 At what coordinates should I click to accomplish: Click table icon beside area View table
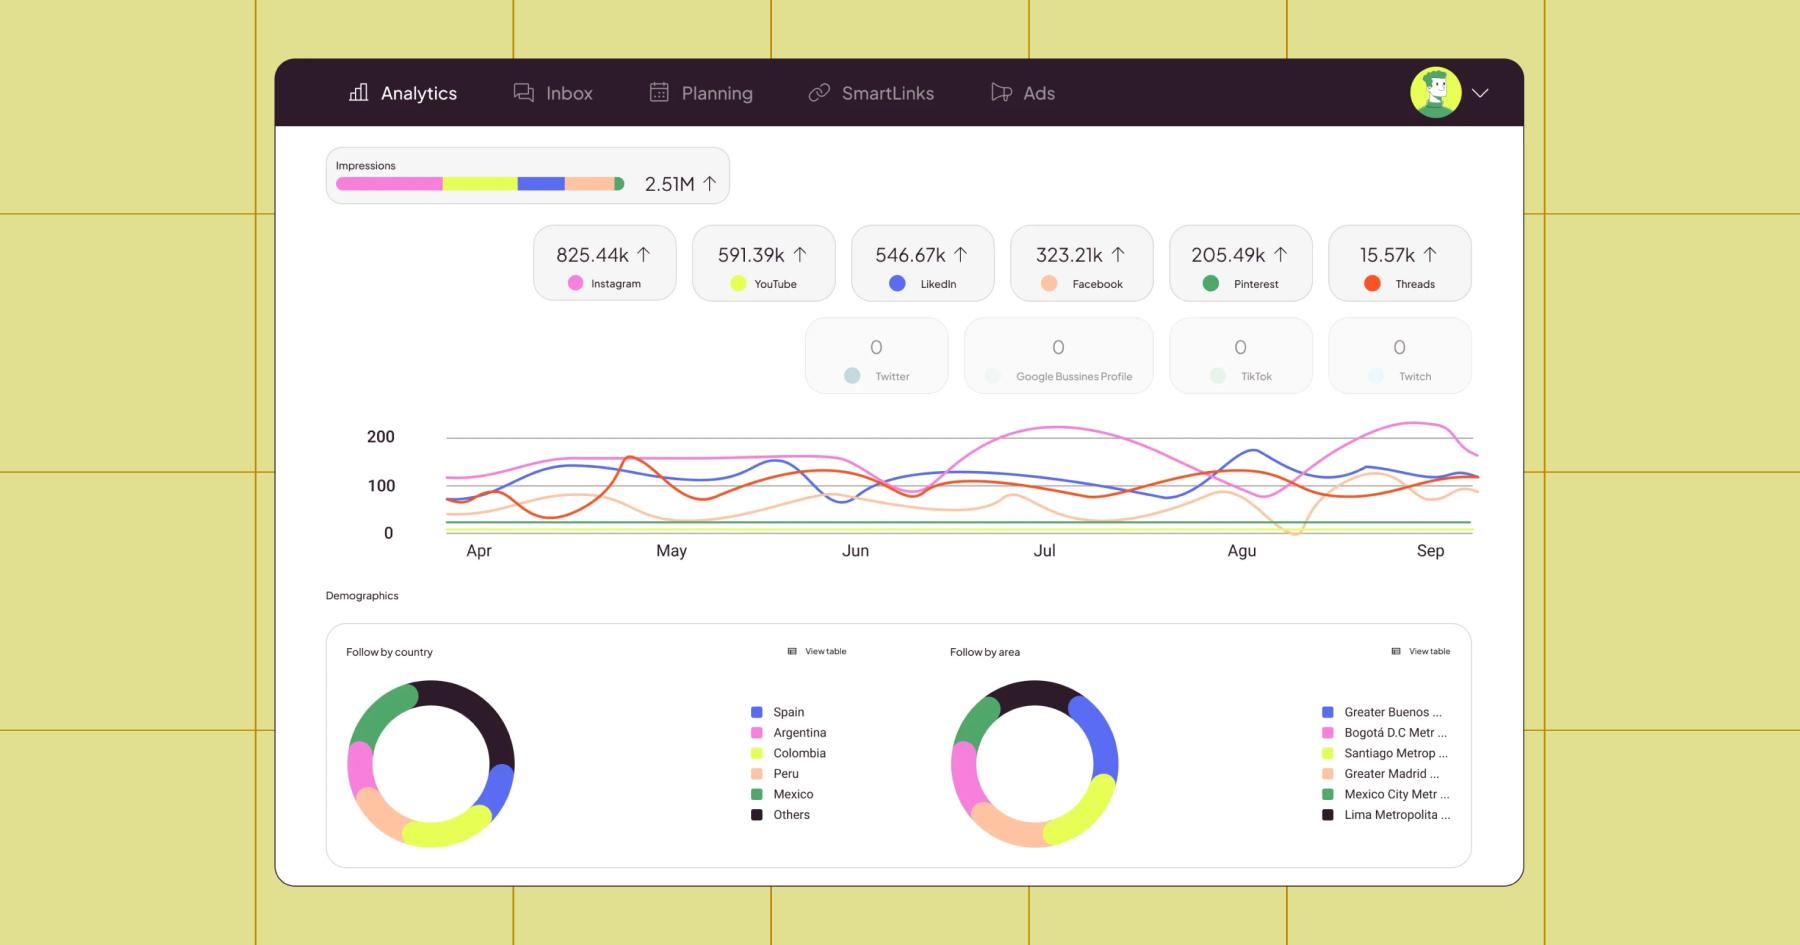pos(1396,651)
